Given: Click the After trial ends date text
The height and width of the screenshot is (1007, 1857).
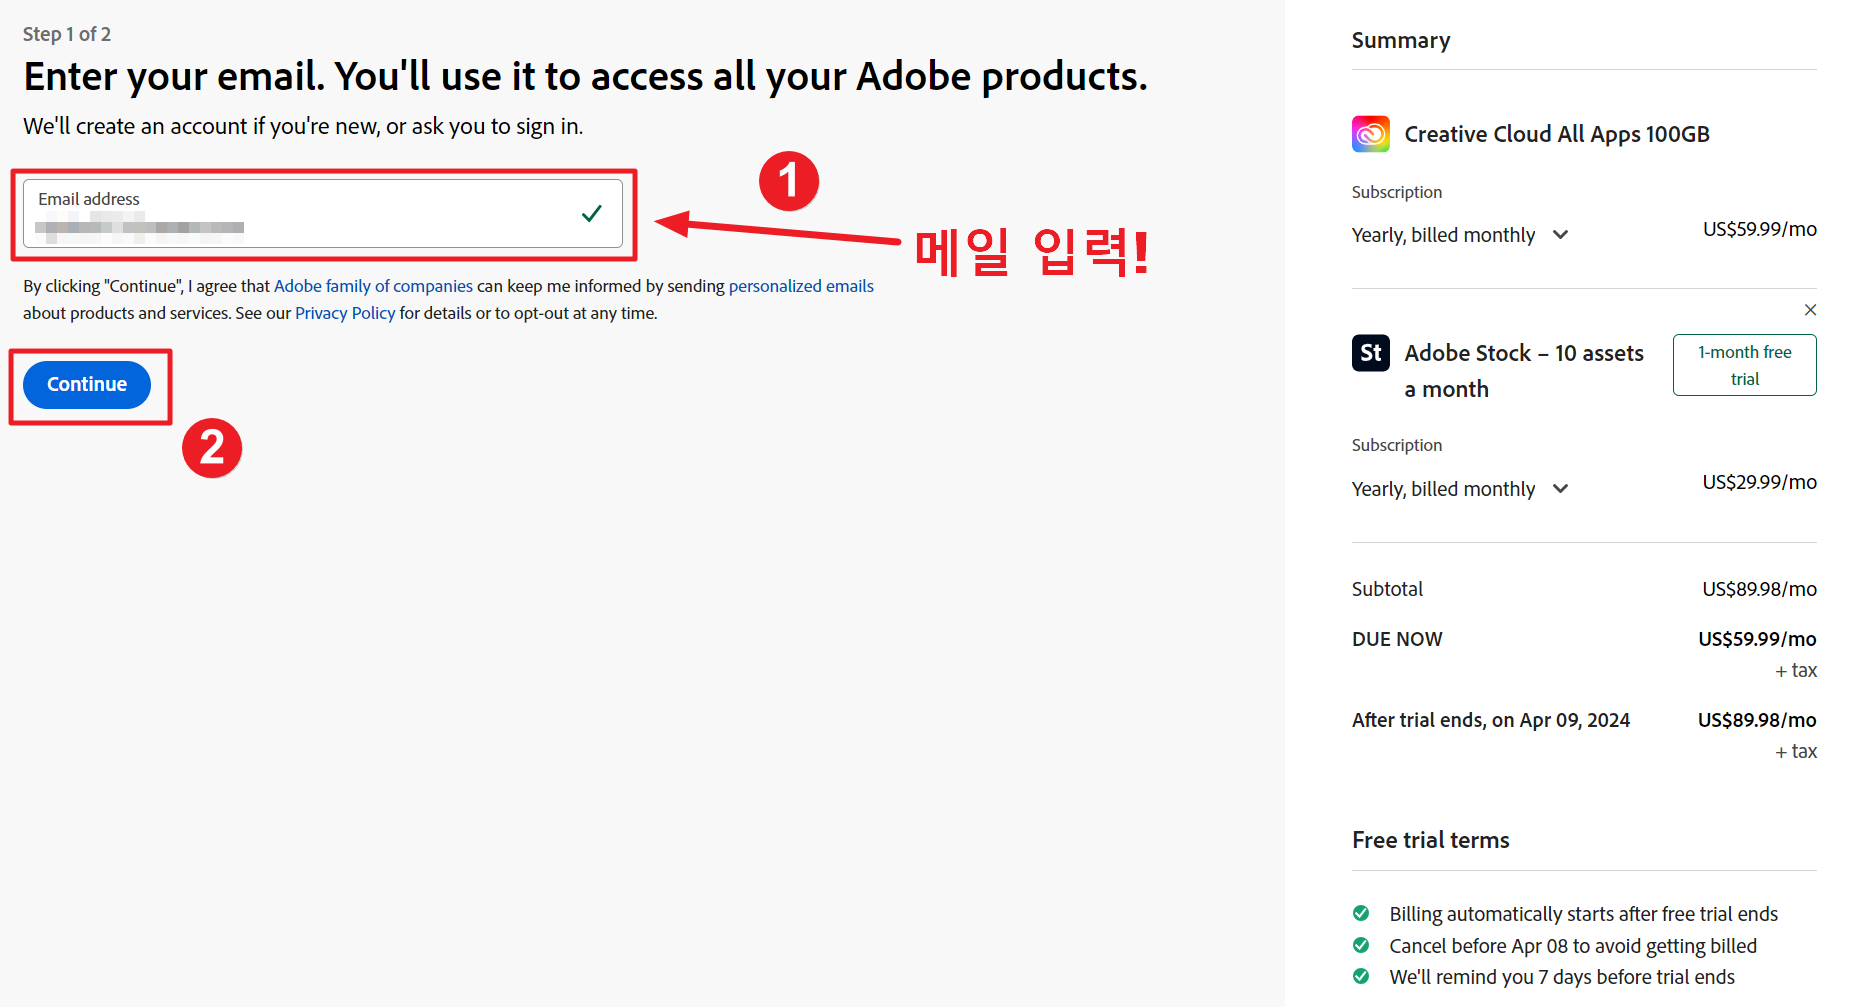Looking at the screenshot, I should pos(1491,720).
